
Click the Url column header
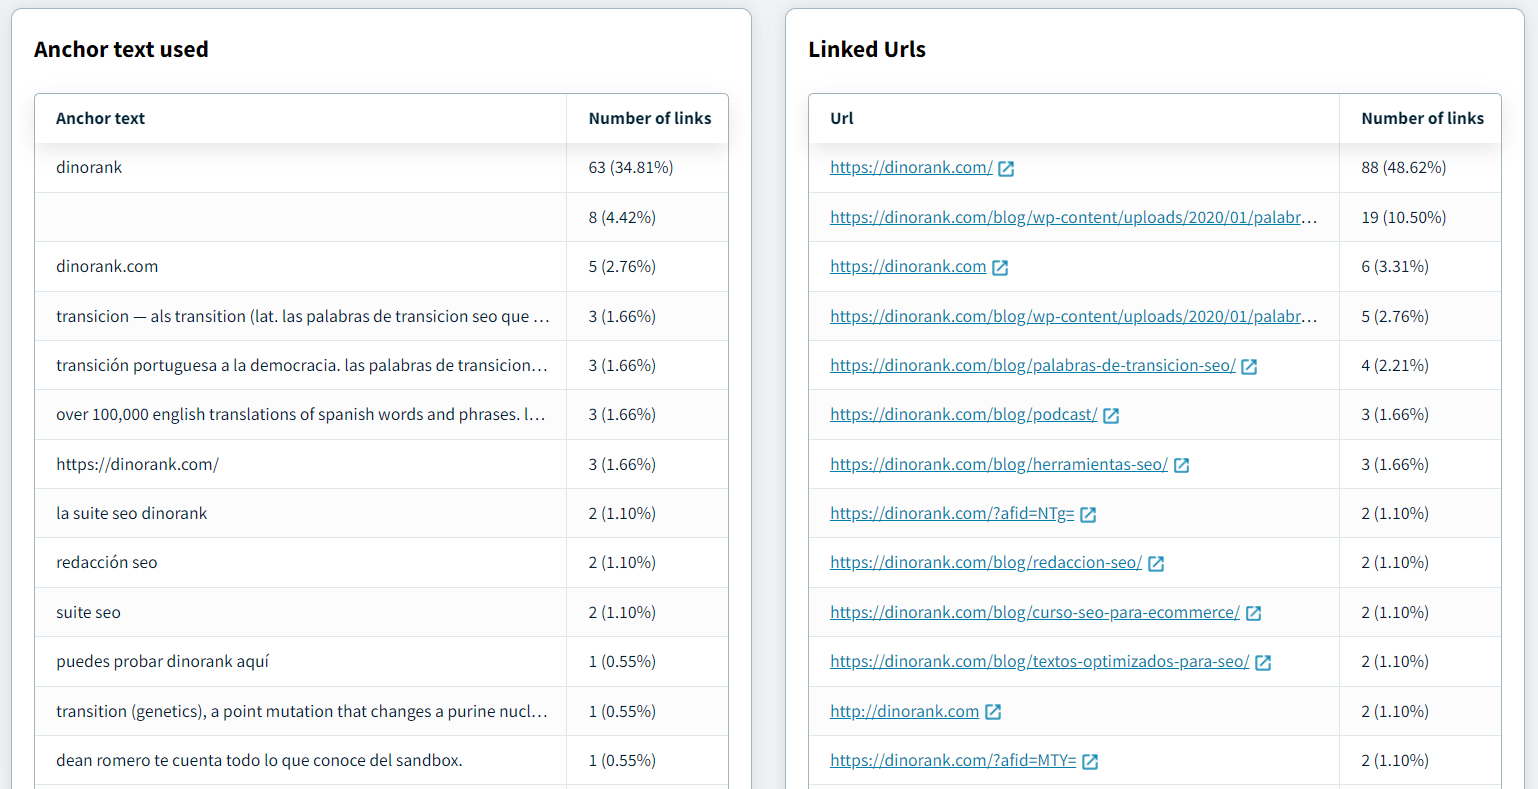click(841, 118)
